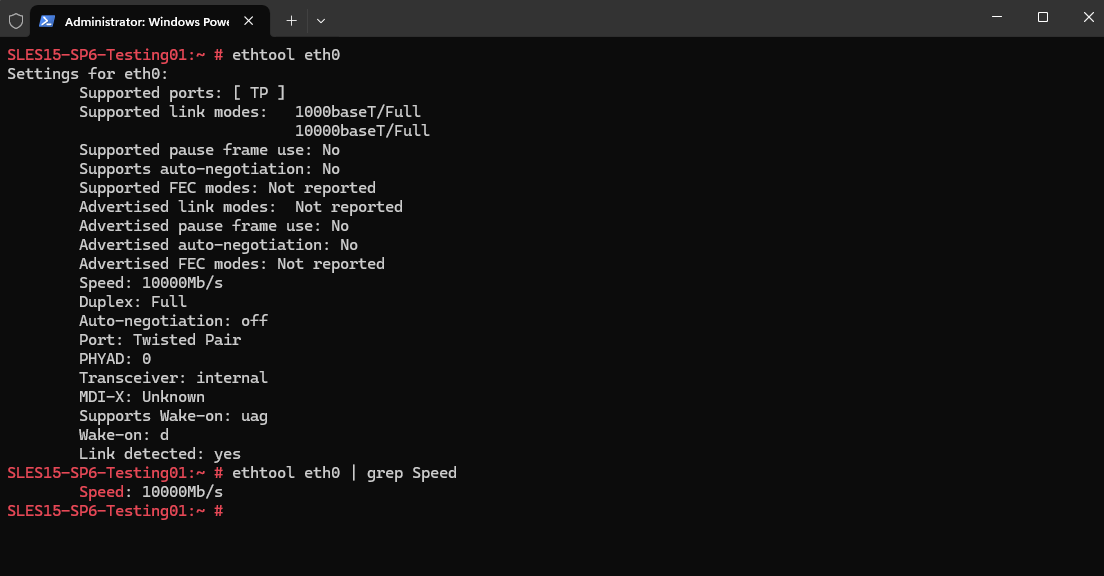Viewport: 1104px width, 576px height.
Task: Click the "10000baseT/Full" link mode text
Action: point(362,131)
